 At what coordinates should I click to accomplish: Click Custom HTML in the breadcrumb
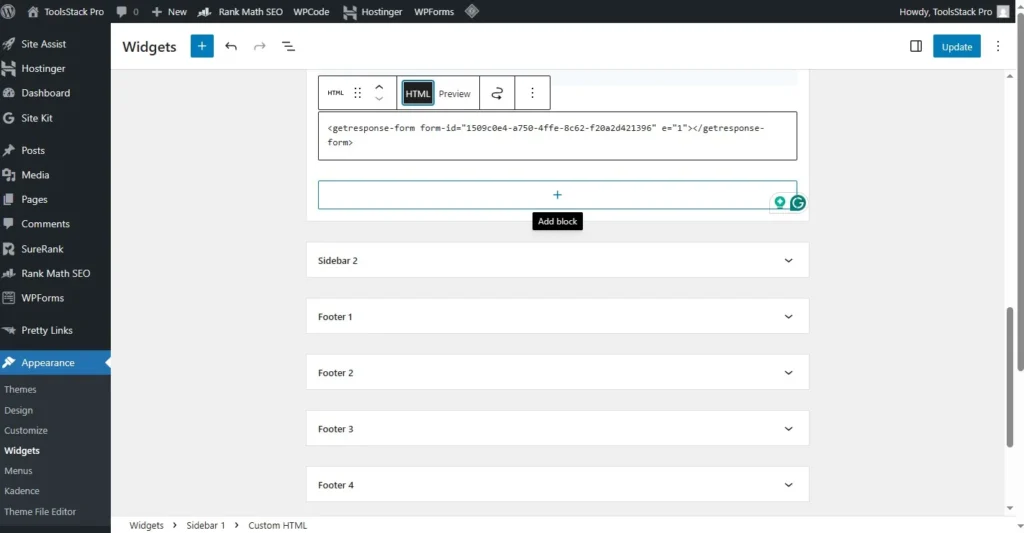click(x=278, y=525)
